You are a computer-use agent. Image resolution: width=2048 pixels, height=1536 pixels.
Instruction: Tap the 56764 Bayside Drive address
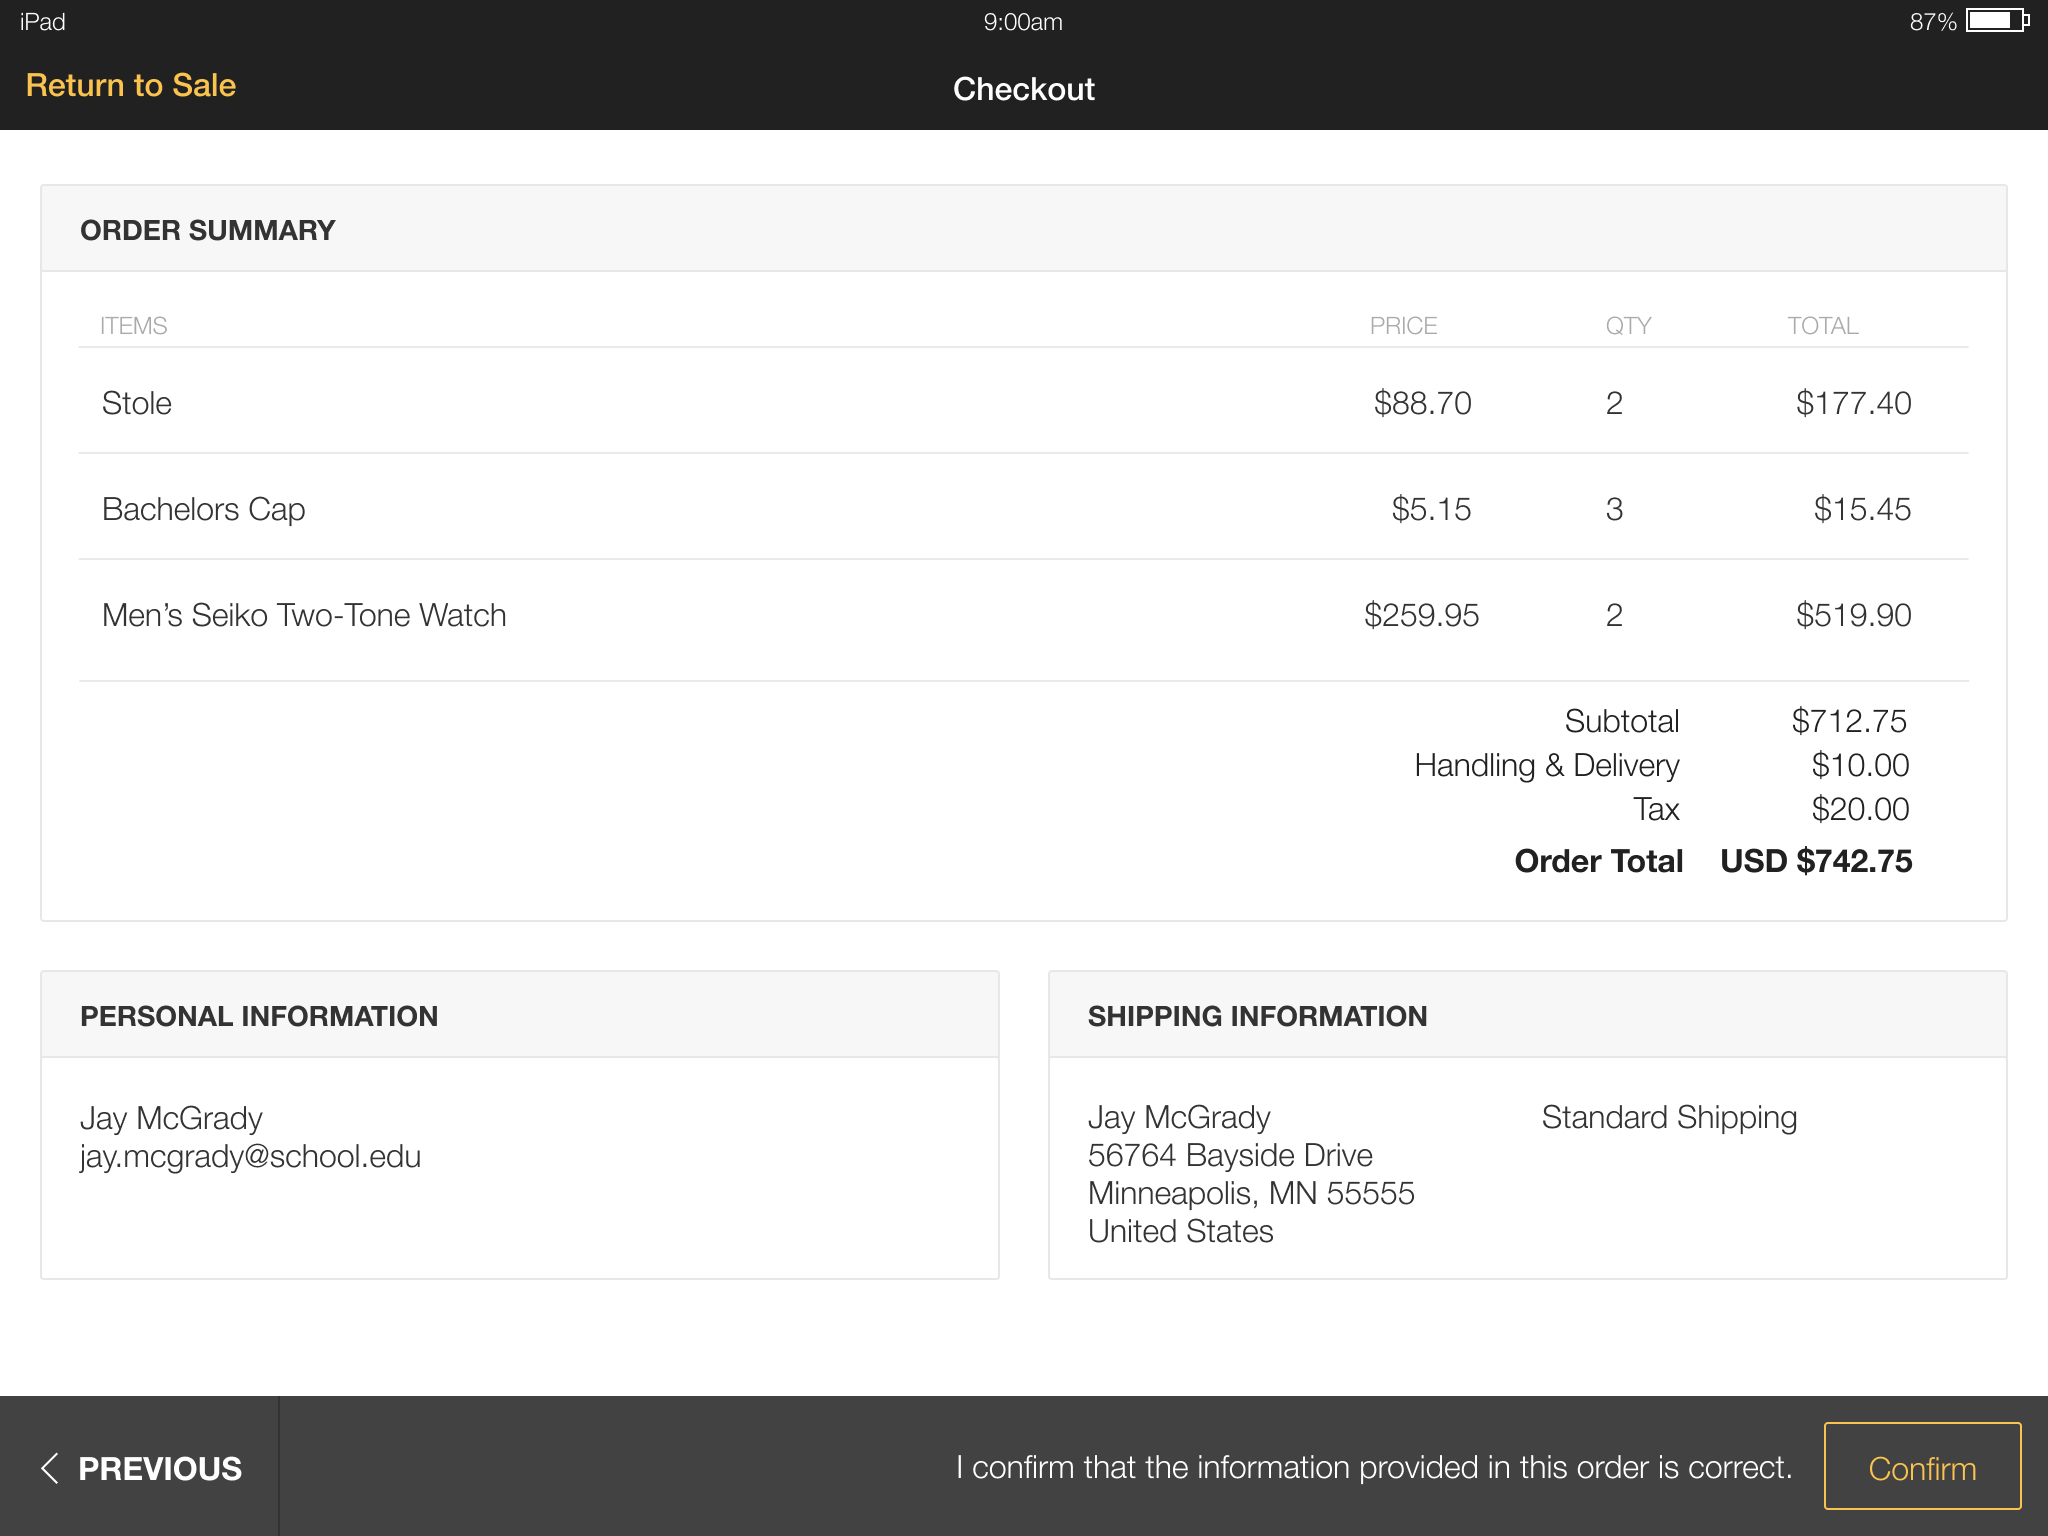[1230, 1155]
